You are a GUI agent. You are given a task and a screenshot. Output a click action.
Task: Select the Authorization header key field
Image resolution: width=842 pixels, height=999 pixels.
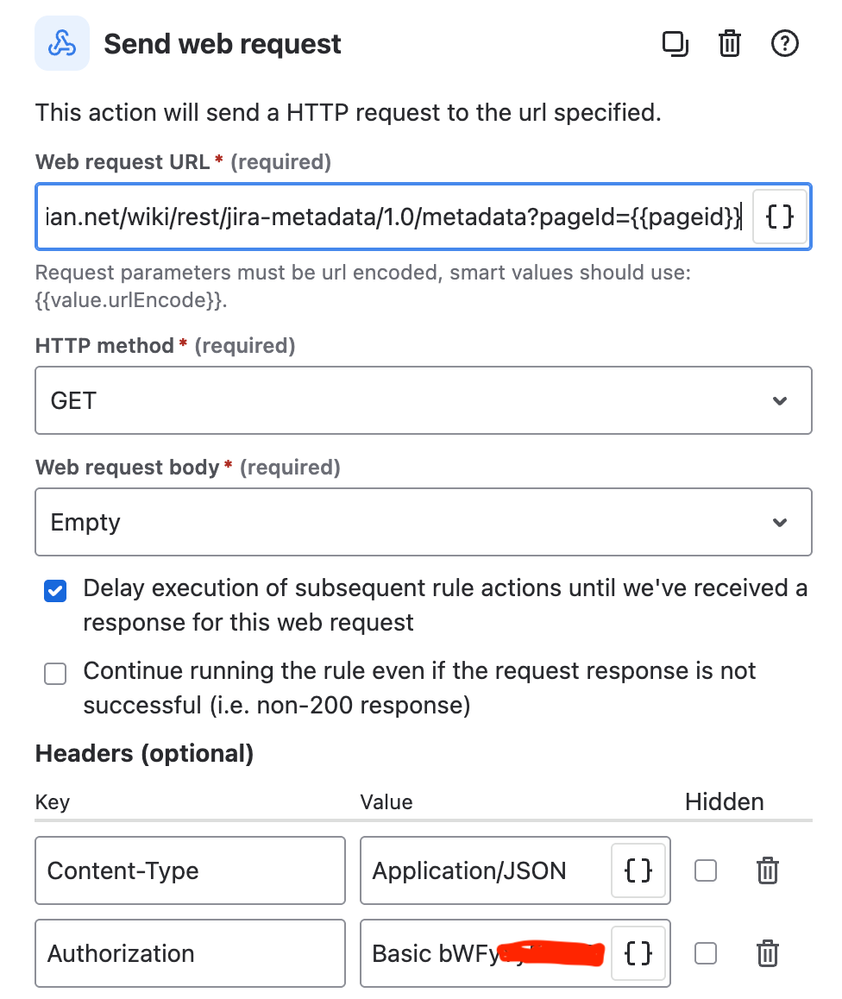tap(190, 953)
